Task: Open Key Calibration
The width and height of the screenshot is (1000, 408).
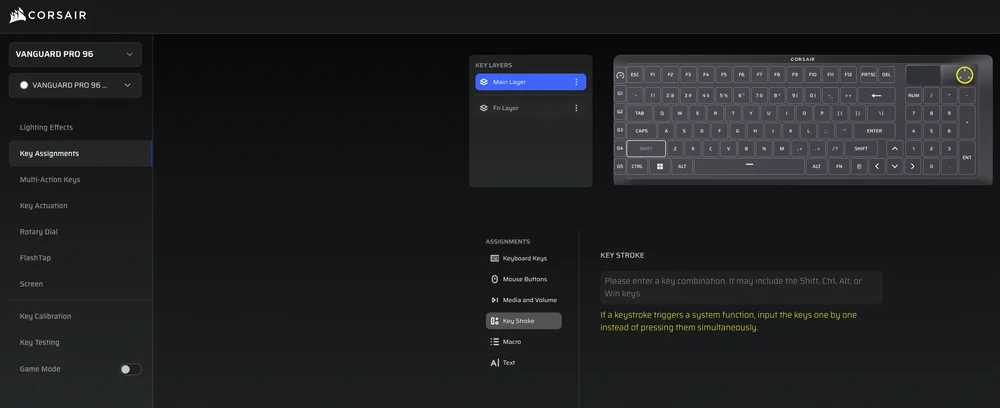Action: (x=80, y=316)
